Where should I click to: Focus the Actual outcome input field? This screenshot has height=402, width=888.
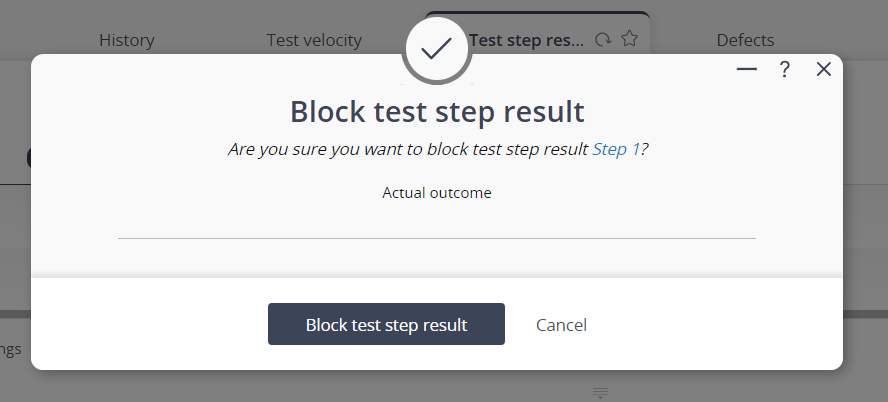coord(436,222)
